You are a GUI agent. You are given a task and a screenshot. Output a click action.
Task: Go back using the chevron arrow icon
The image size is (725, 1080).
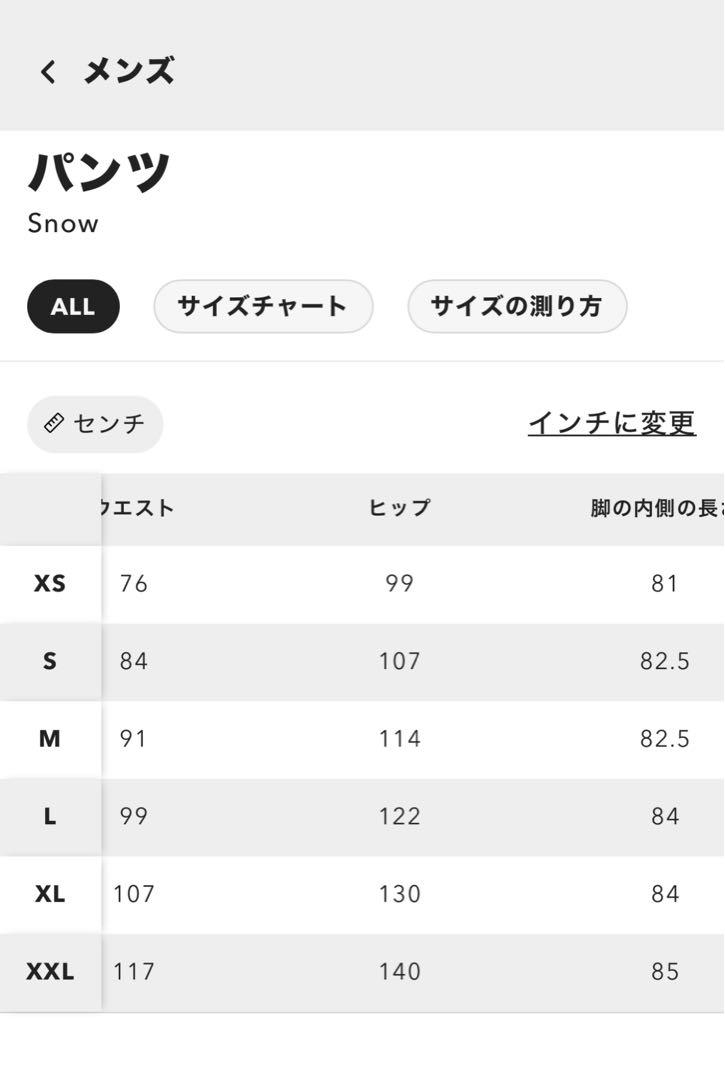[x=48, y=72]
